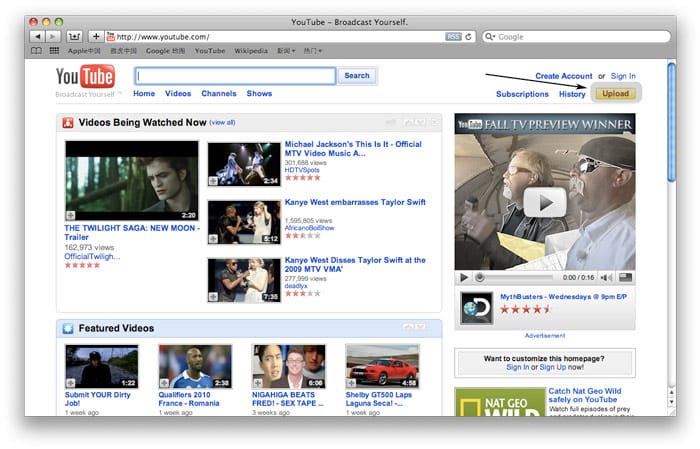Image resolution: width=700 pixels, height=449 pixels.
Task: Open the Twilight New Moon trailer thumbnail
Action: tap(132, 181)
